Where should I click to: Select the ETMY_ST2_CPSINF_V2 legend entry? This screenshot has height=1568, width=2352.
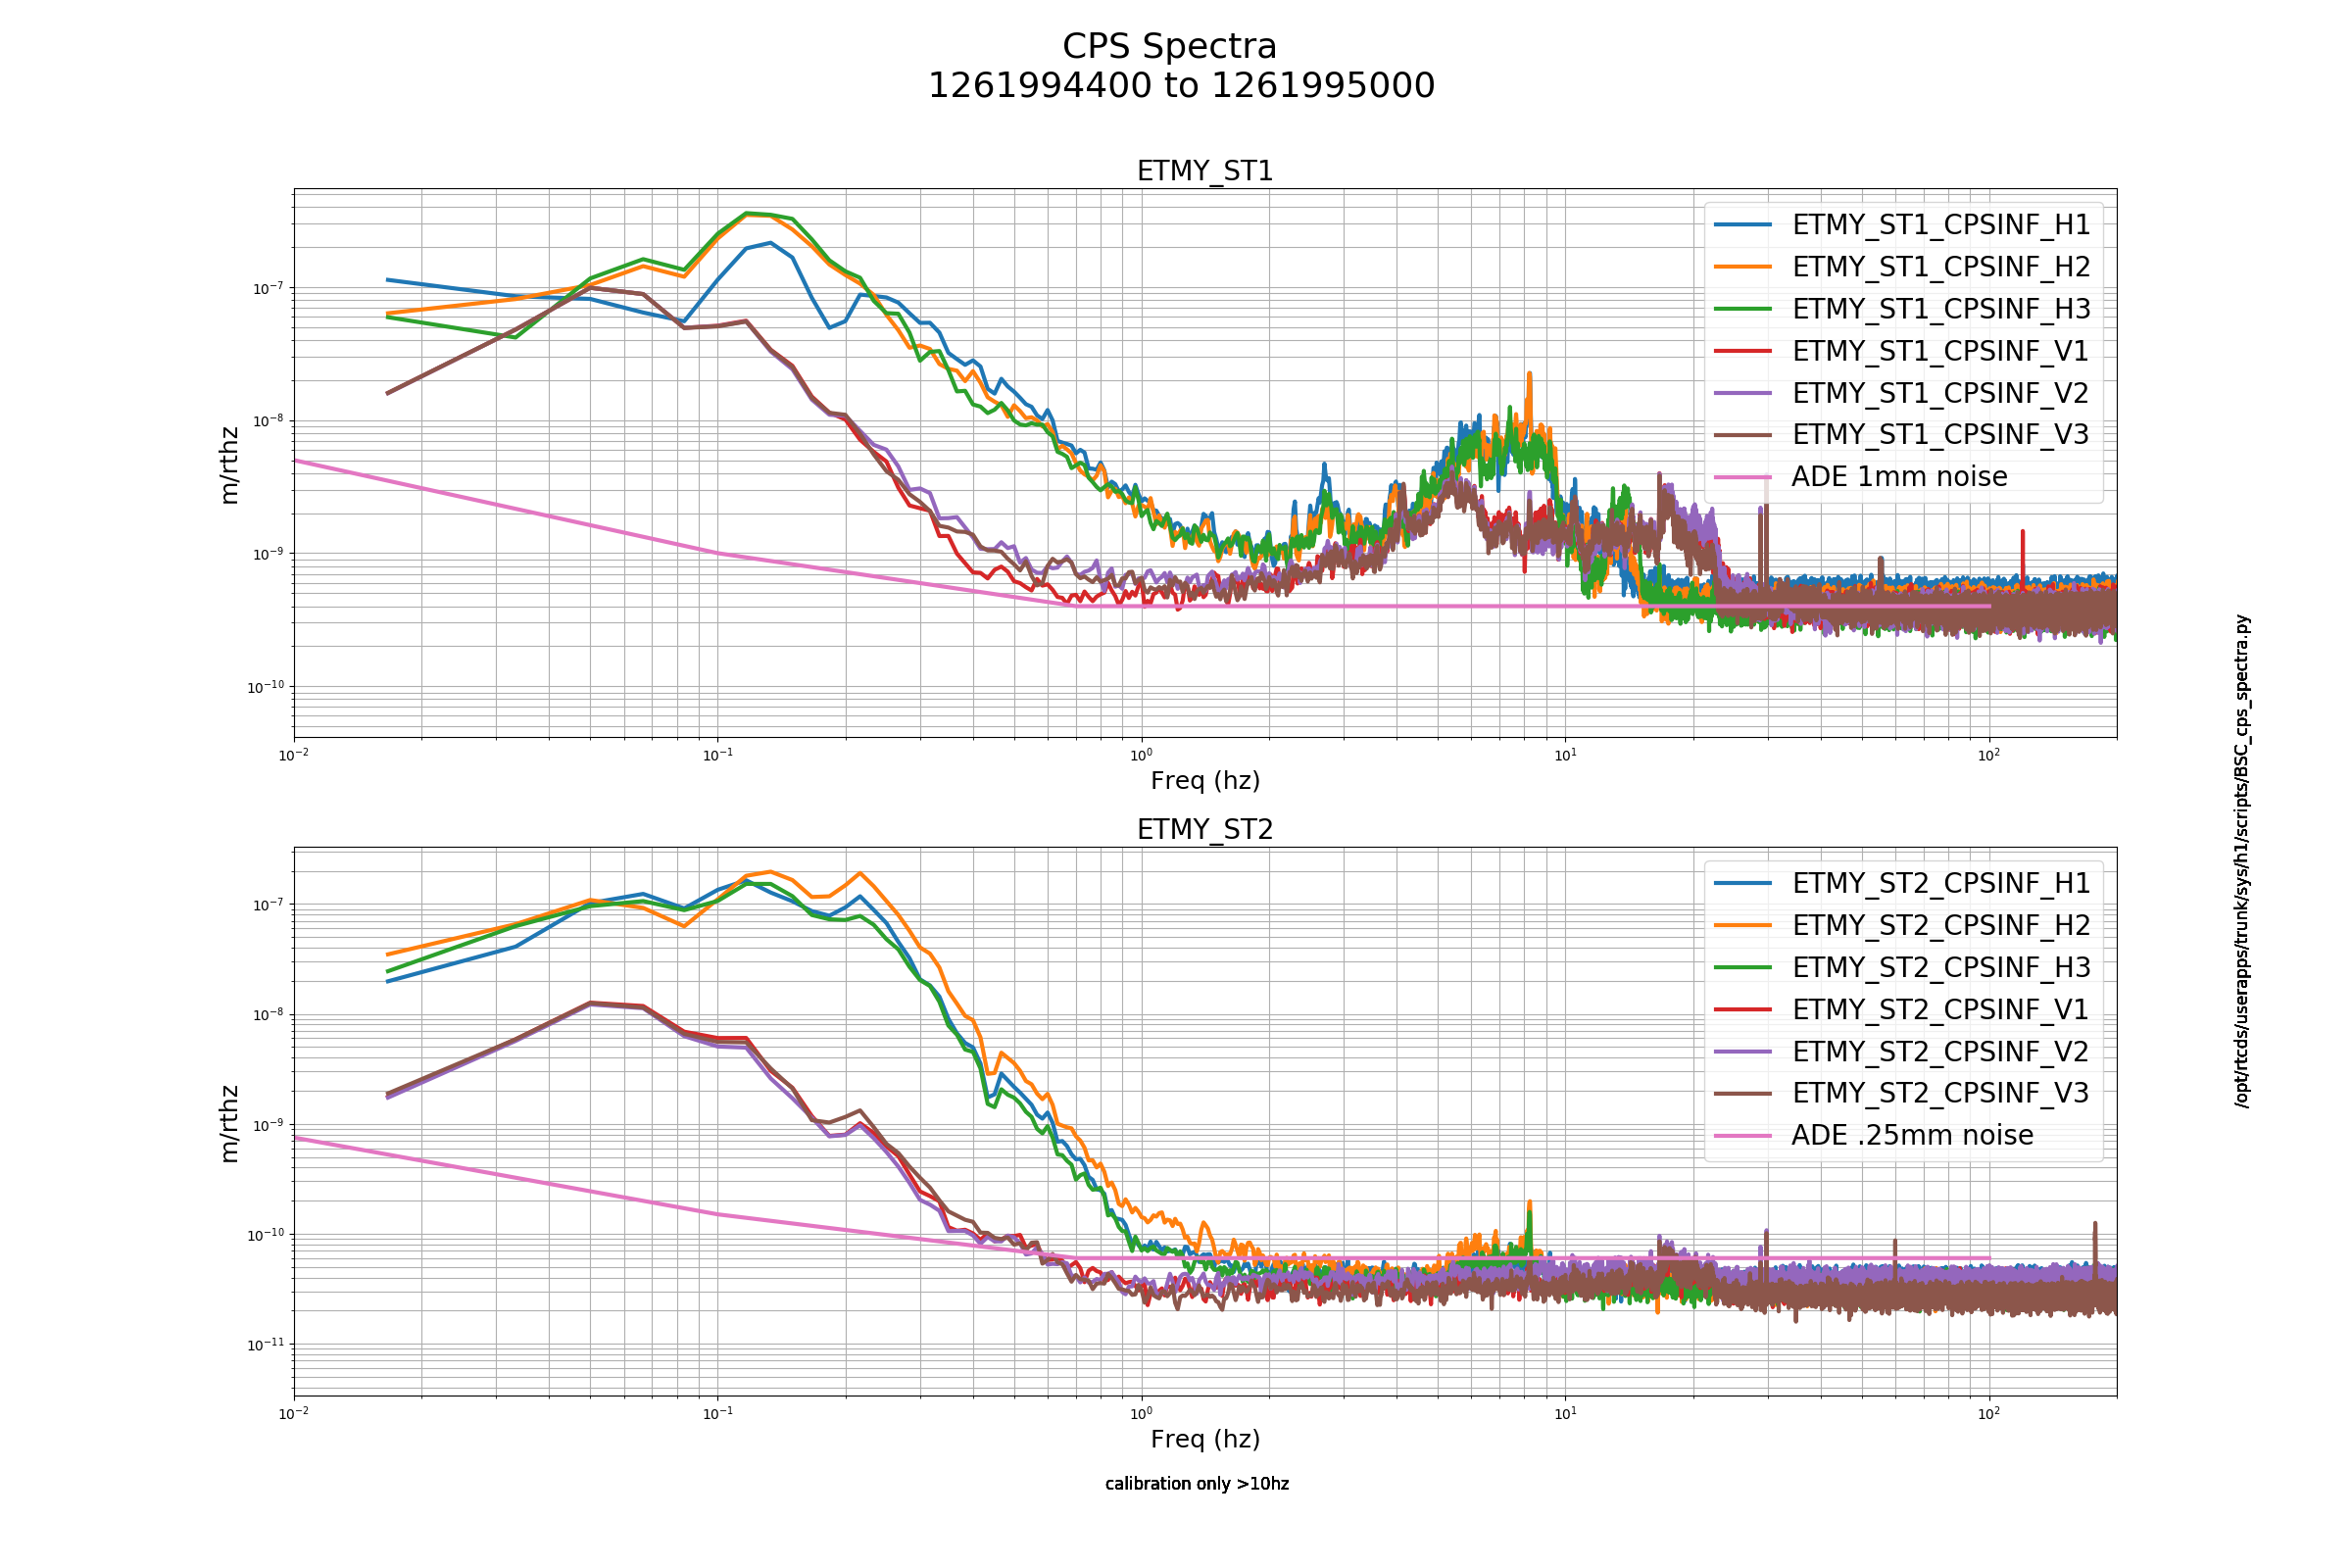tap(1902, 1051)
